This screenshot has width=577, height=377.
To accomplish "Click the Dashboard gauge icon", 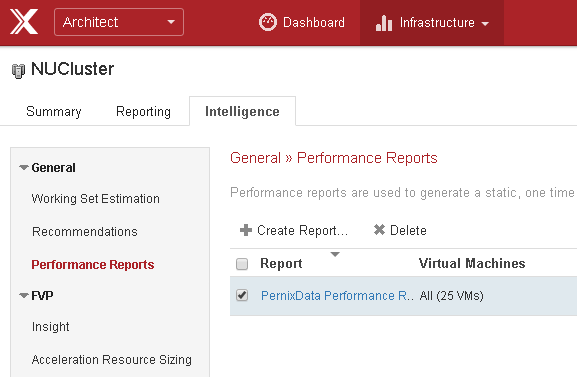I will tap(268, 22).
